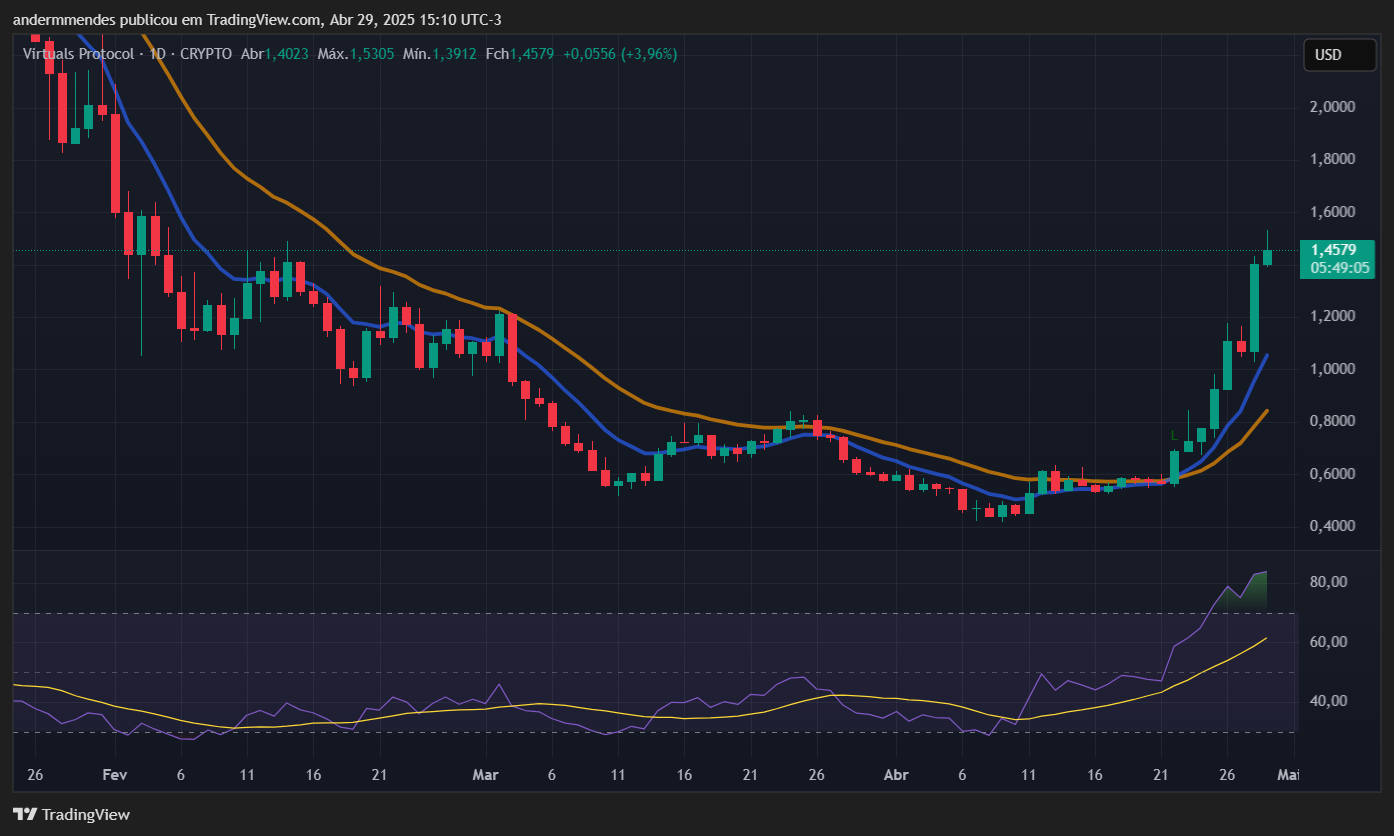Click the Fev label on the time axis
This screenshot has width=1394, height=836.
click(x=115, y=775)
